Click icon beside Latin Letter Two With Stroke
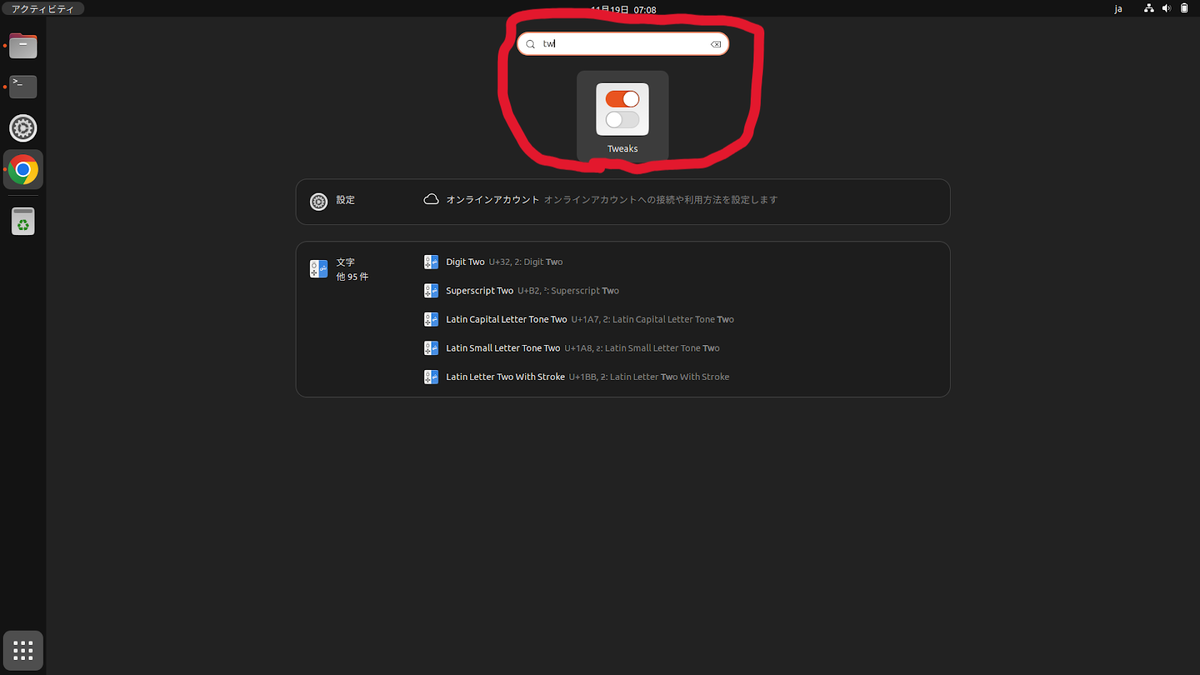The width and height of the screenshot is (1200, 675). tap(431, 377)
